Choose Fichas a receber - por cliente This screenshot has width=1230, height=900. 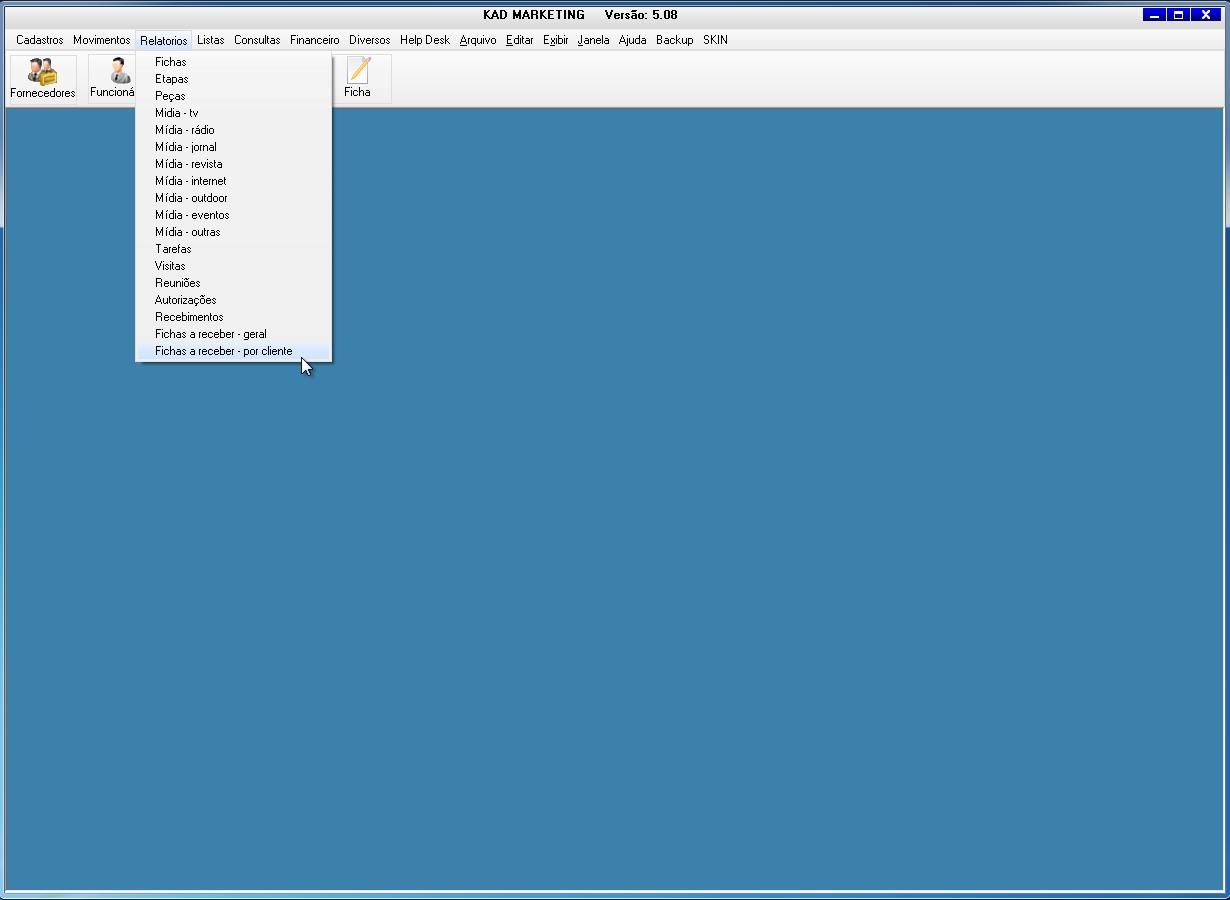coord(234,351)
